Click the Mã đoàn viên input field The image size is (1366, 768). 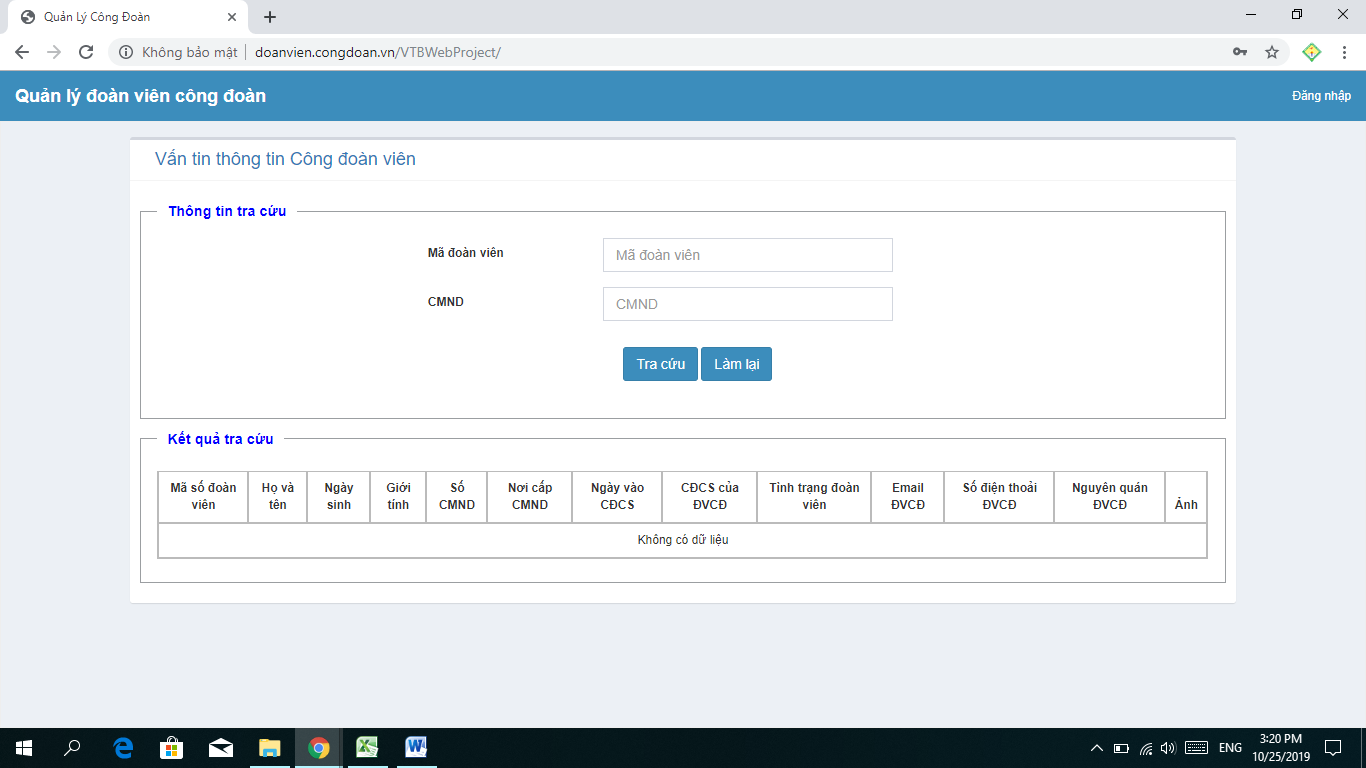tap(747, 255)
